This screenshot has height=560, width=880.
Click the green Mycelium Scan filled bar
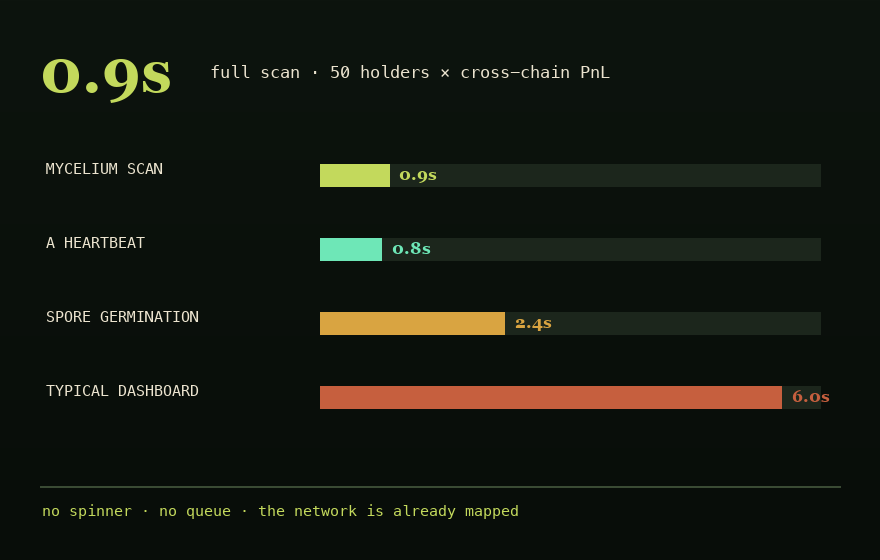click(x=355, y=176)
